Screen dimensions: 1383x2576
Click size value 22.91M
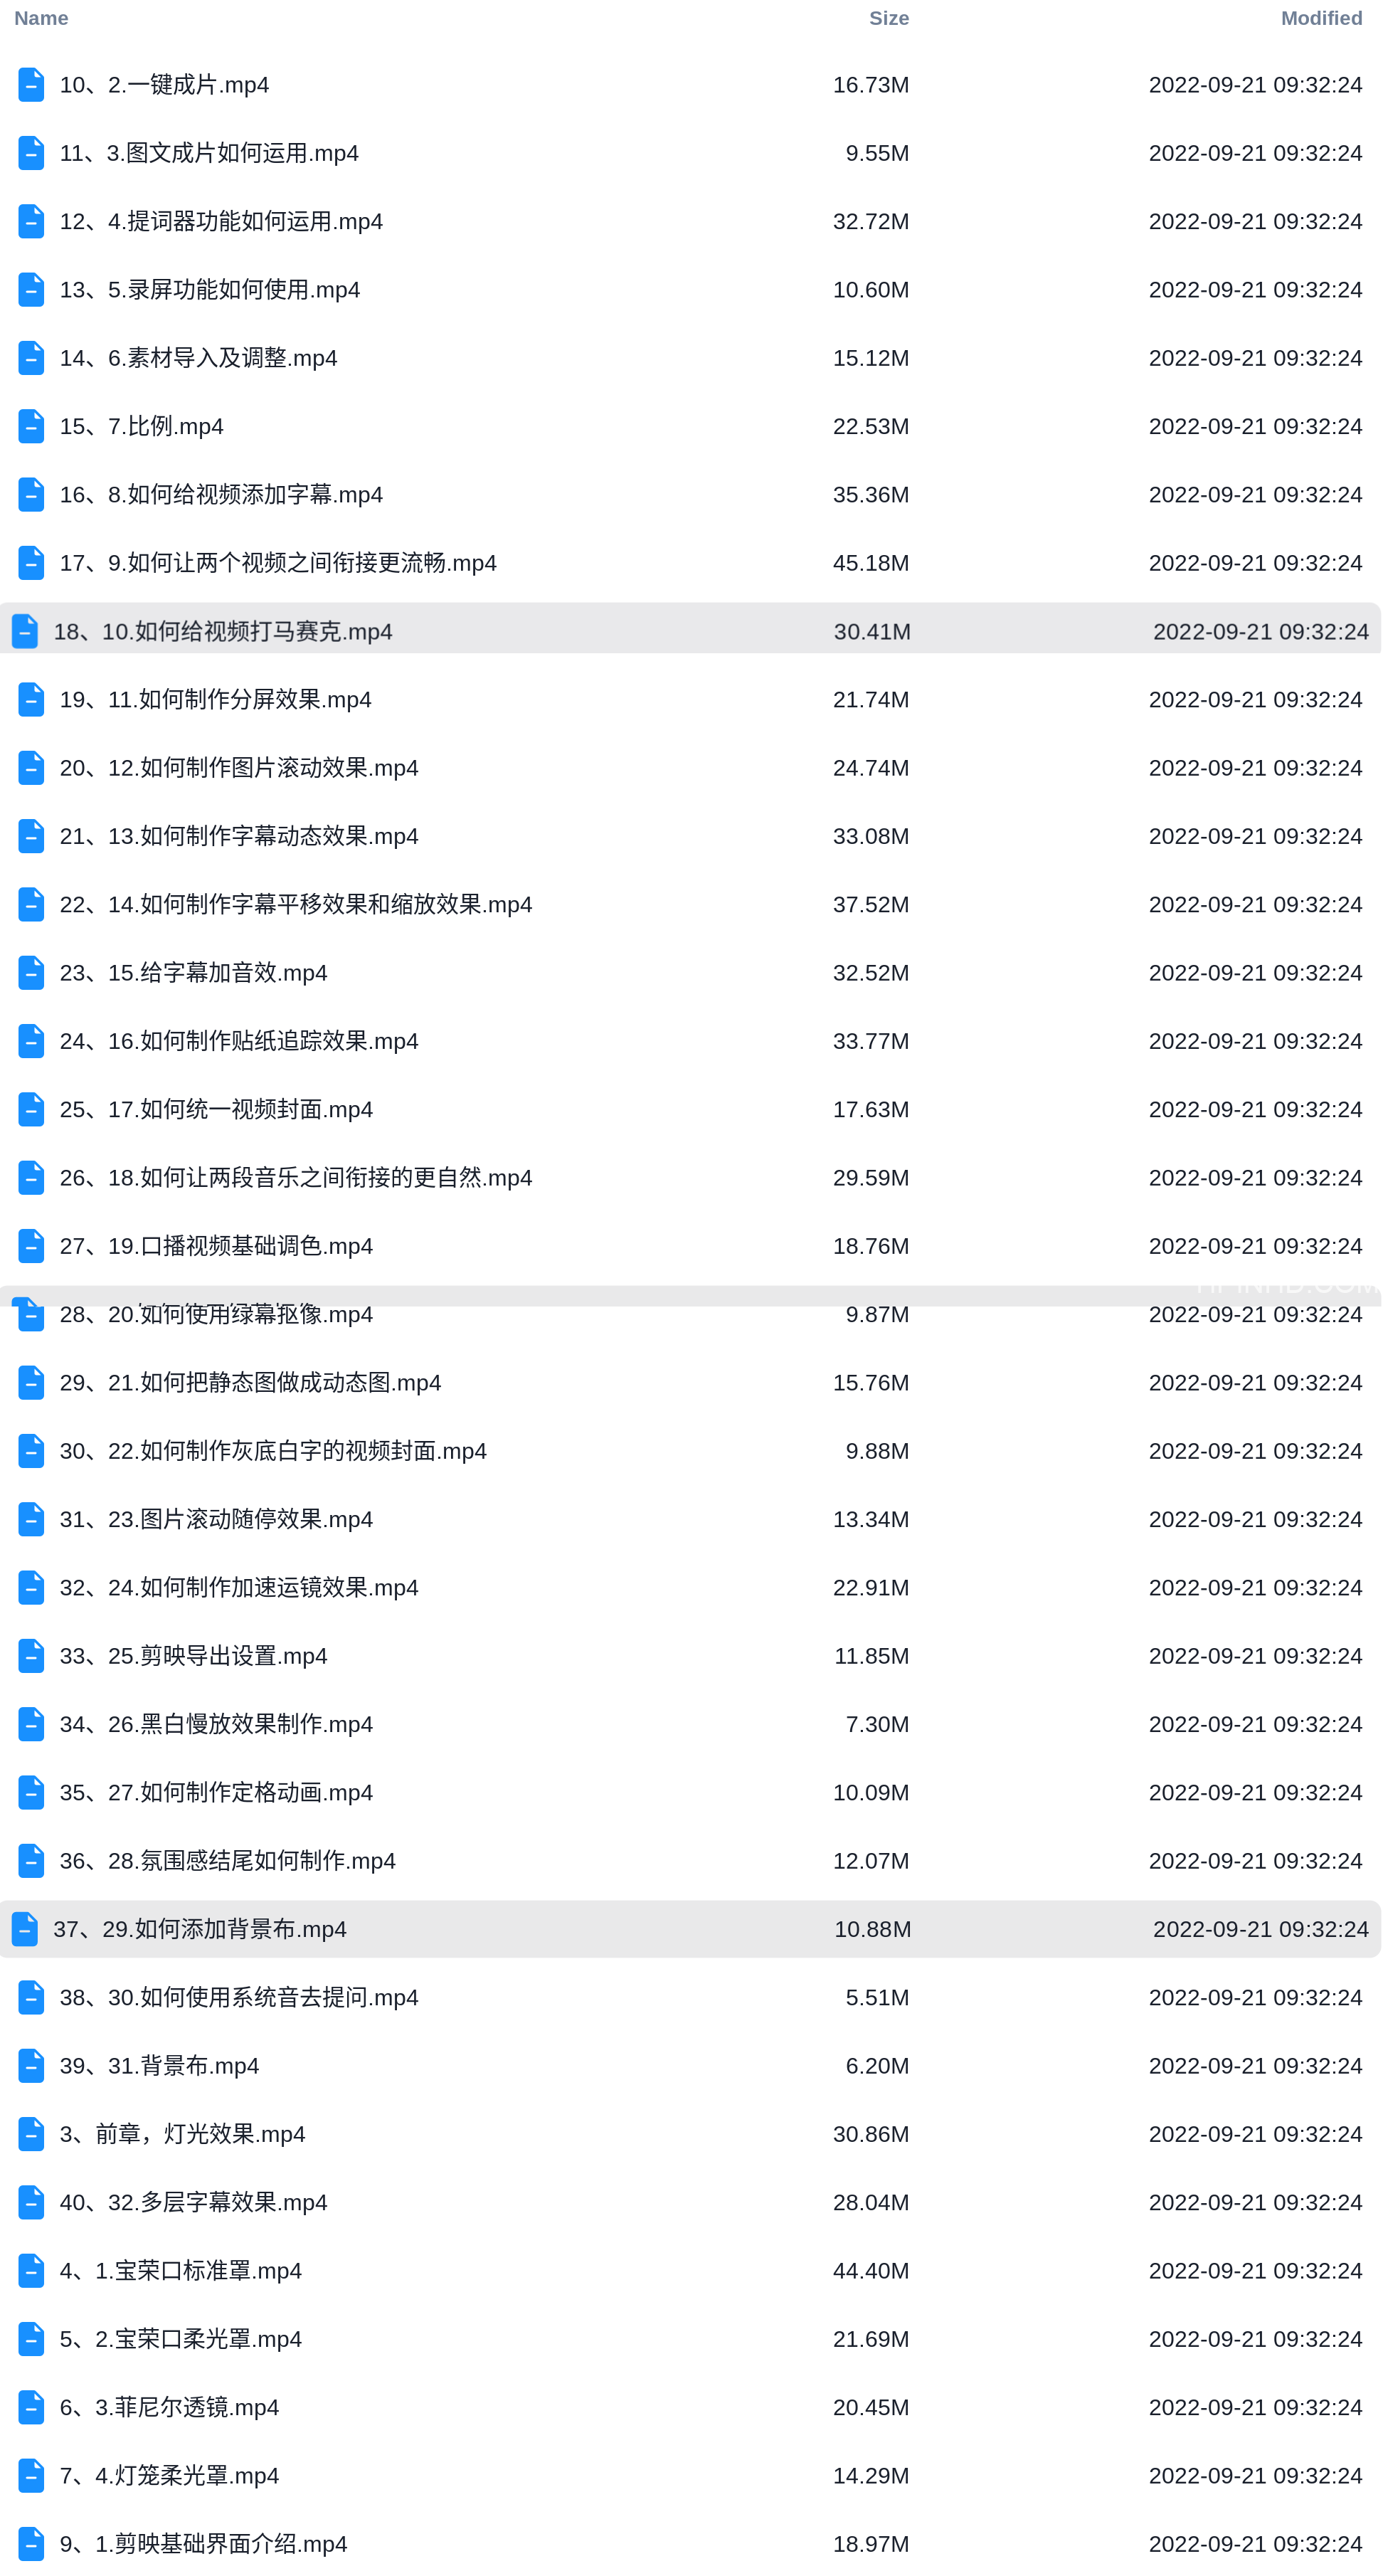(871, 1588)
